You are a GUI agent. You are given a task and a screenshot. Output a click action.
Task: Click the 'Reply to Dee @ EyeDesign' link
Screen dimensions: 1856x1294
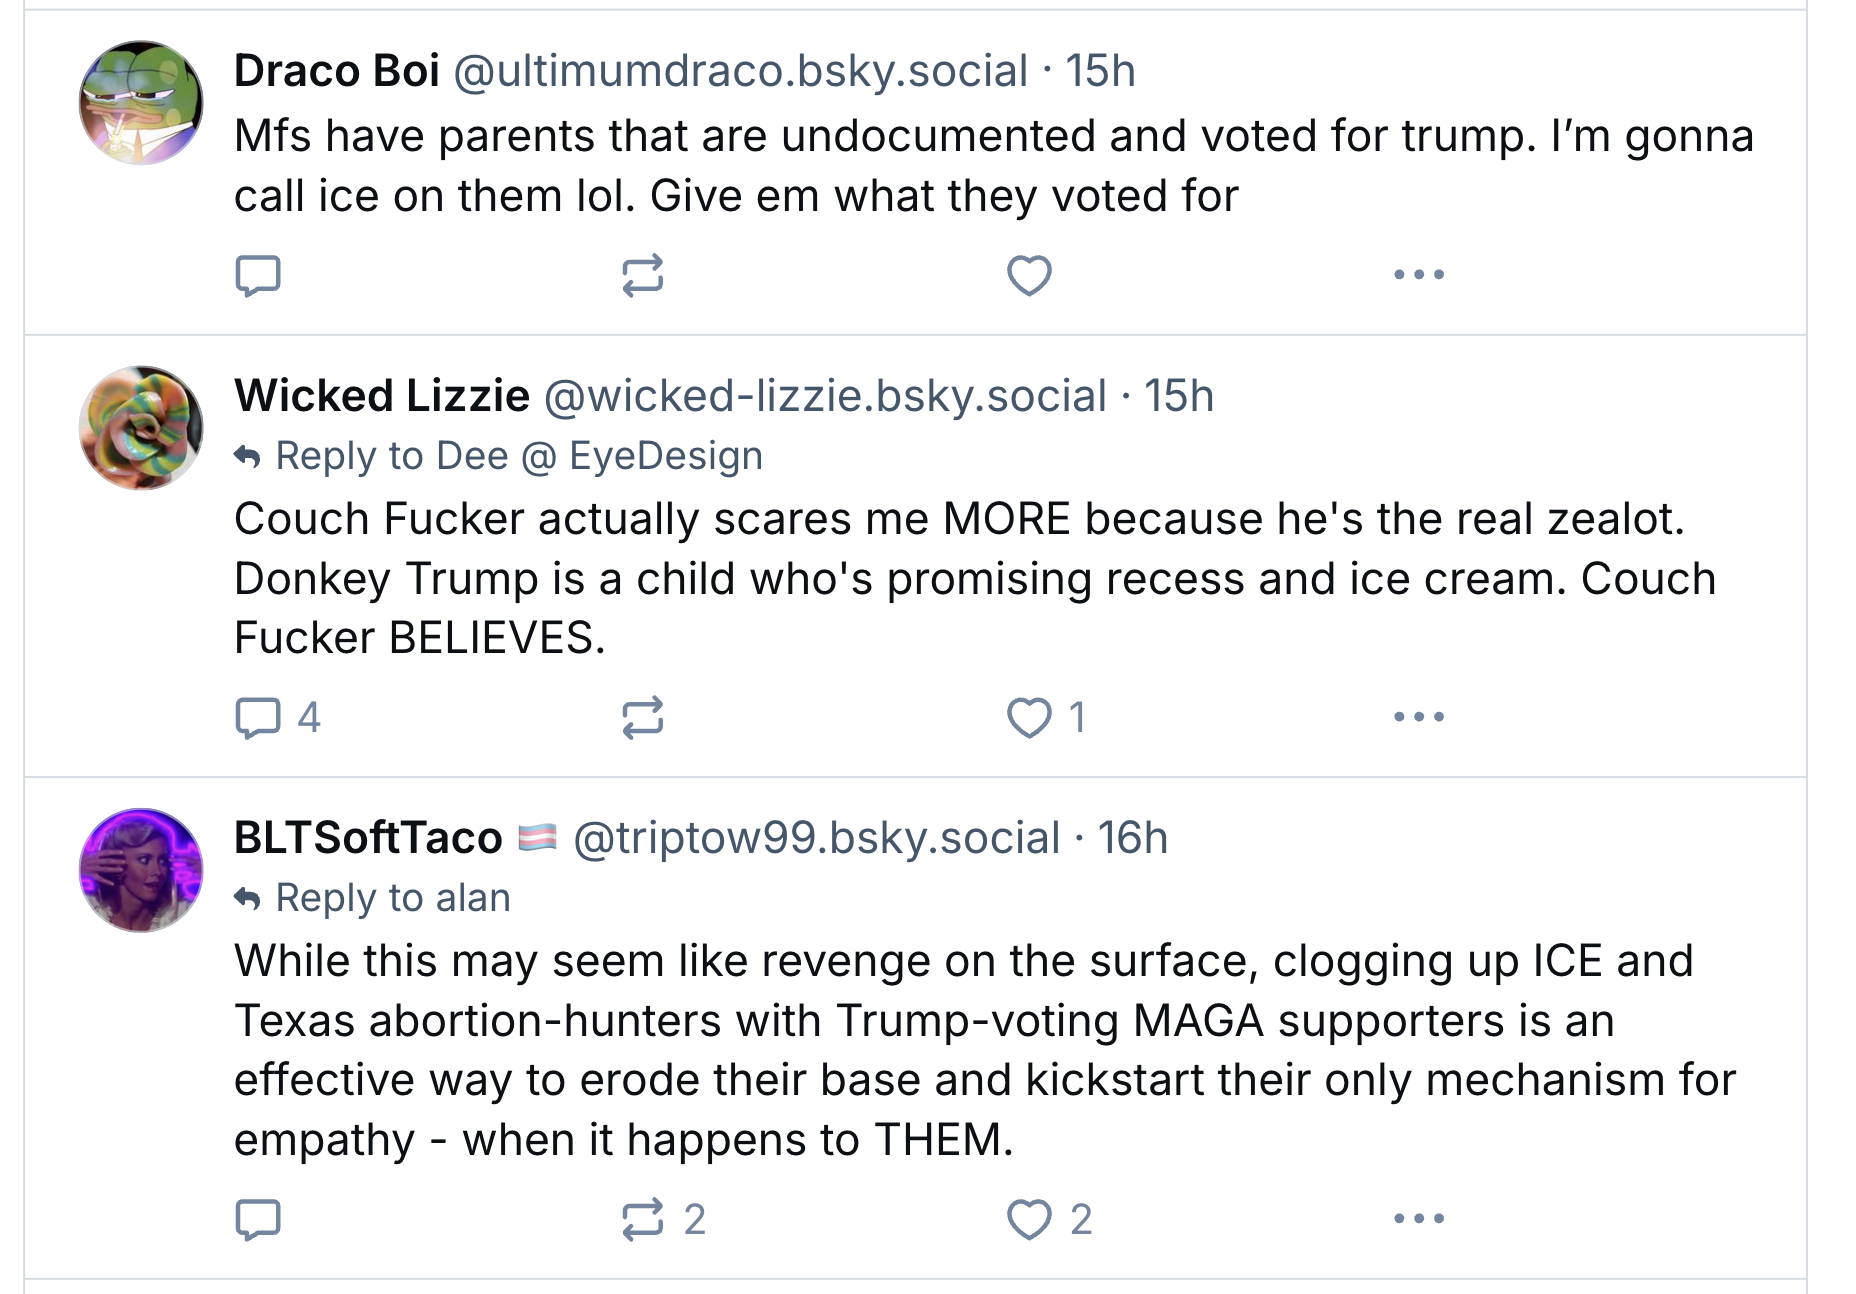(x=518, y=456)
